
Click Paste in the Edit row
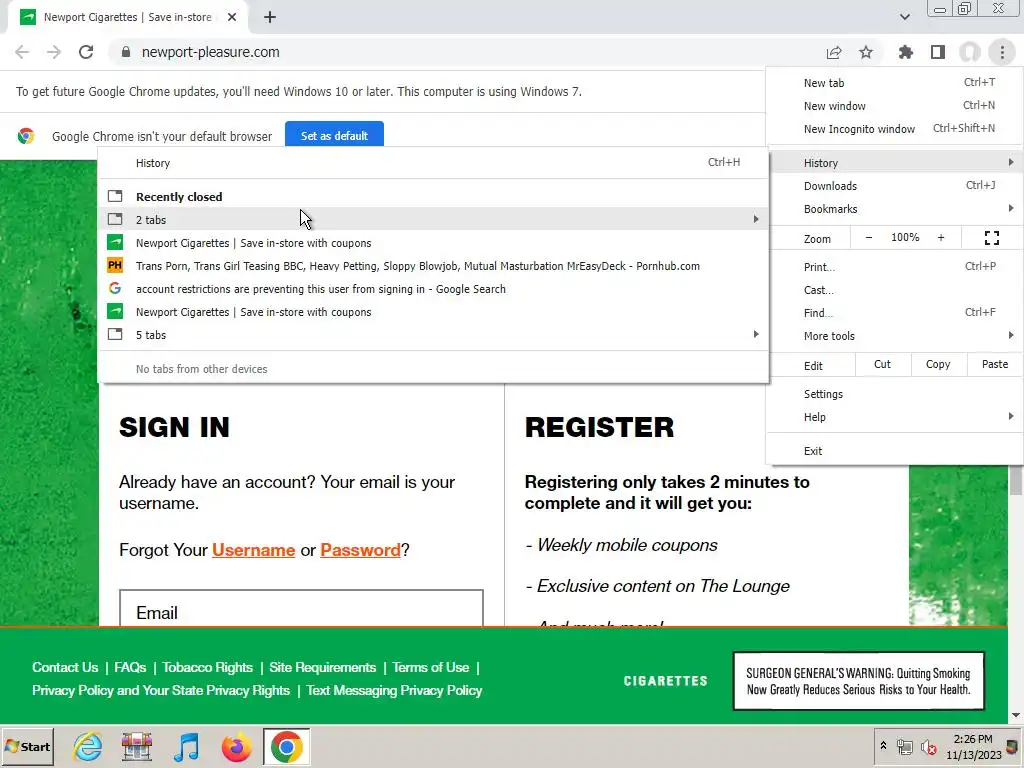(995, 364)
